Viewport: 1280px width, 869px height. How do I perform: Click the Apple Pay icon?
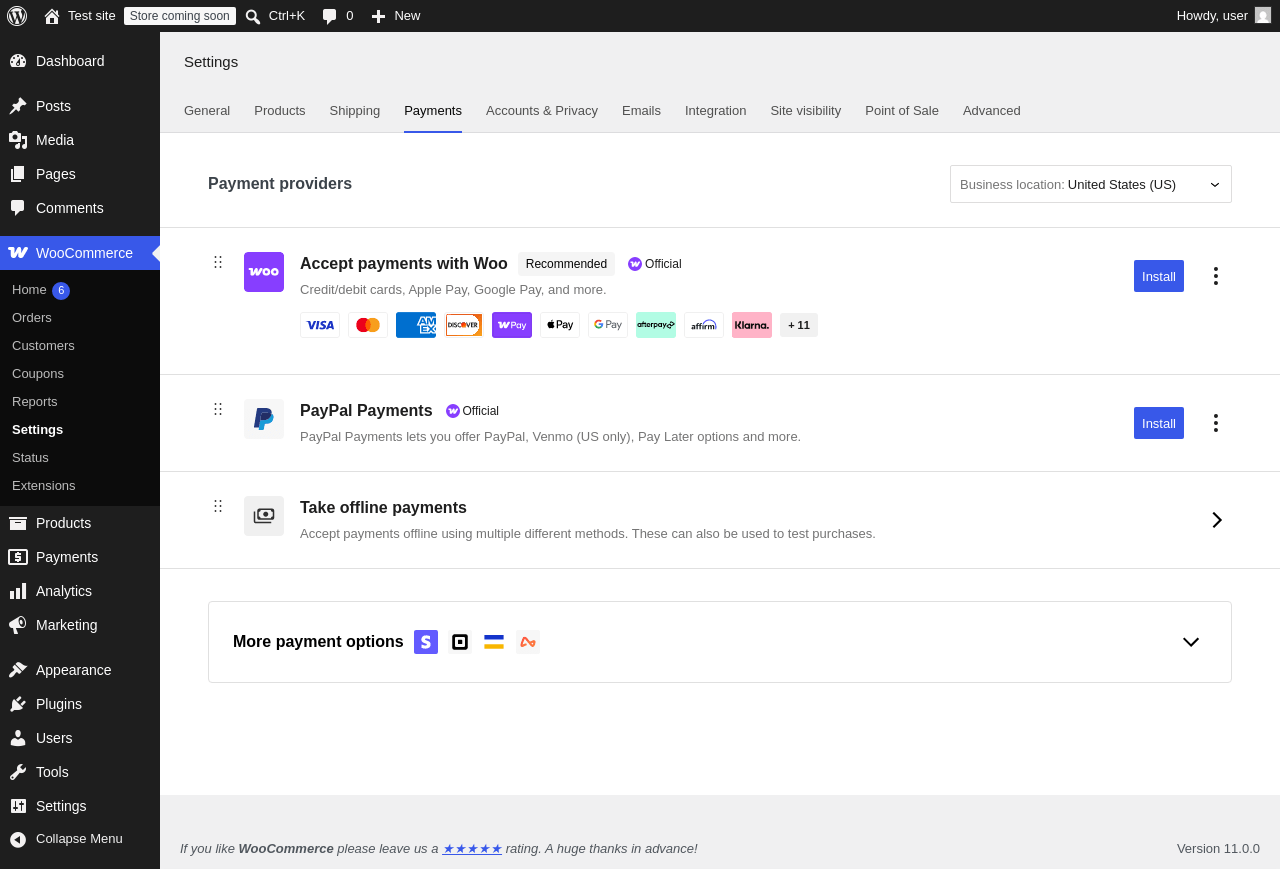[x=560, y=325]
